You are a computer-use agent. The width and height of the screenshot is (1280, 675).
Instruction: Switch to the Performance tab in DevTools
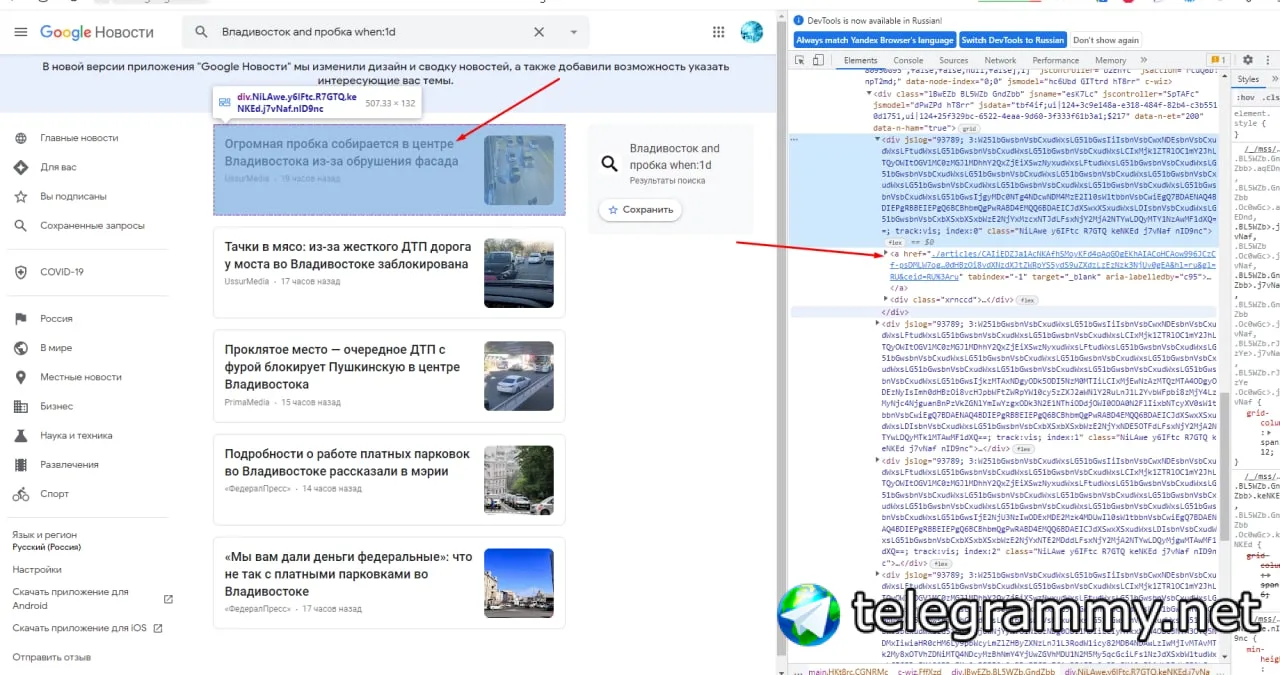[1056, 60]
